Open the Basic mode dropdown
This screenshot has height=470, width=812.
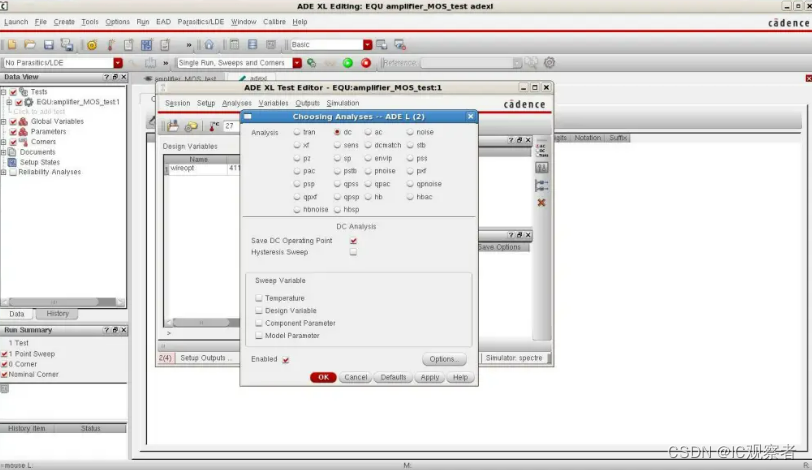(368, 45)
